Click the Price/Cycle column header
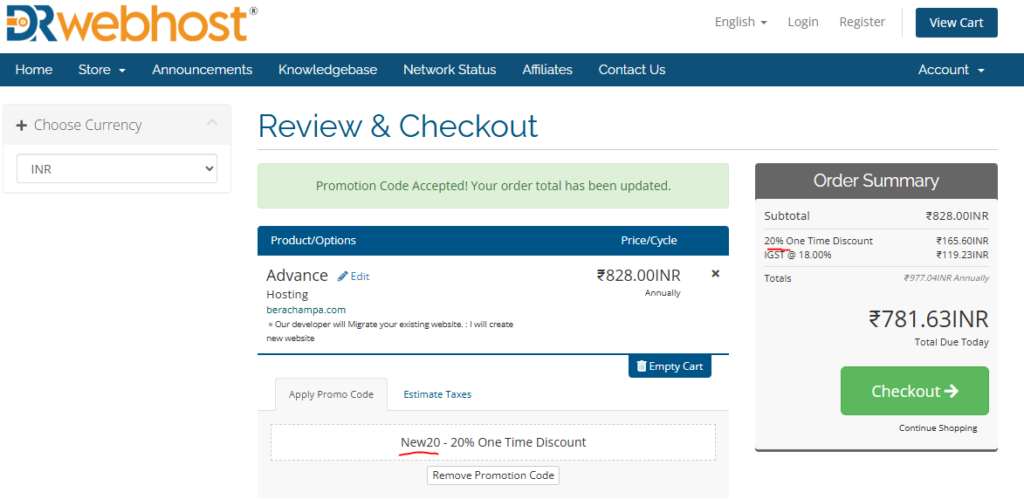 (648, 240)
